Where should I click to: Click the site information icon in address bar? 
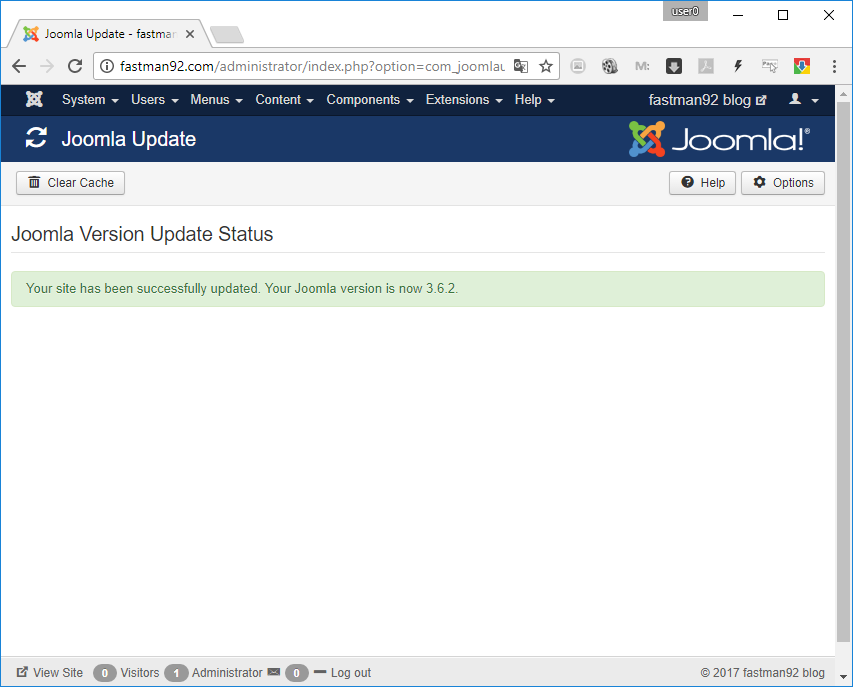point(107,66)
